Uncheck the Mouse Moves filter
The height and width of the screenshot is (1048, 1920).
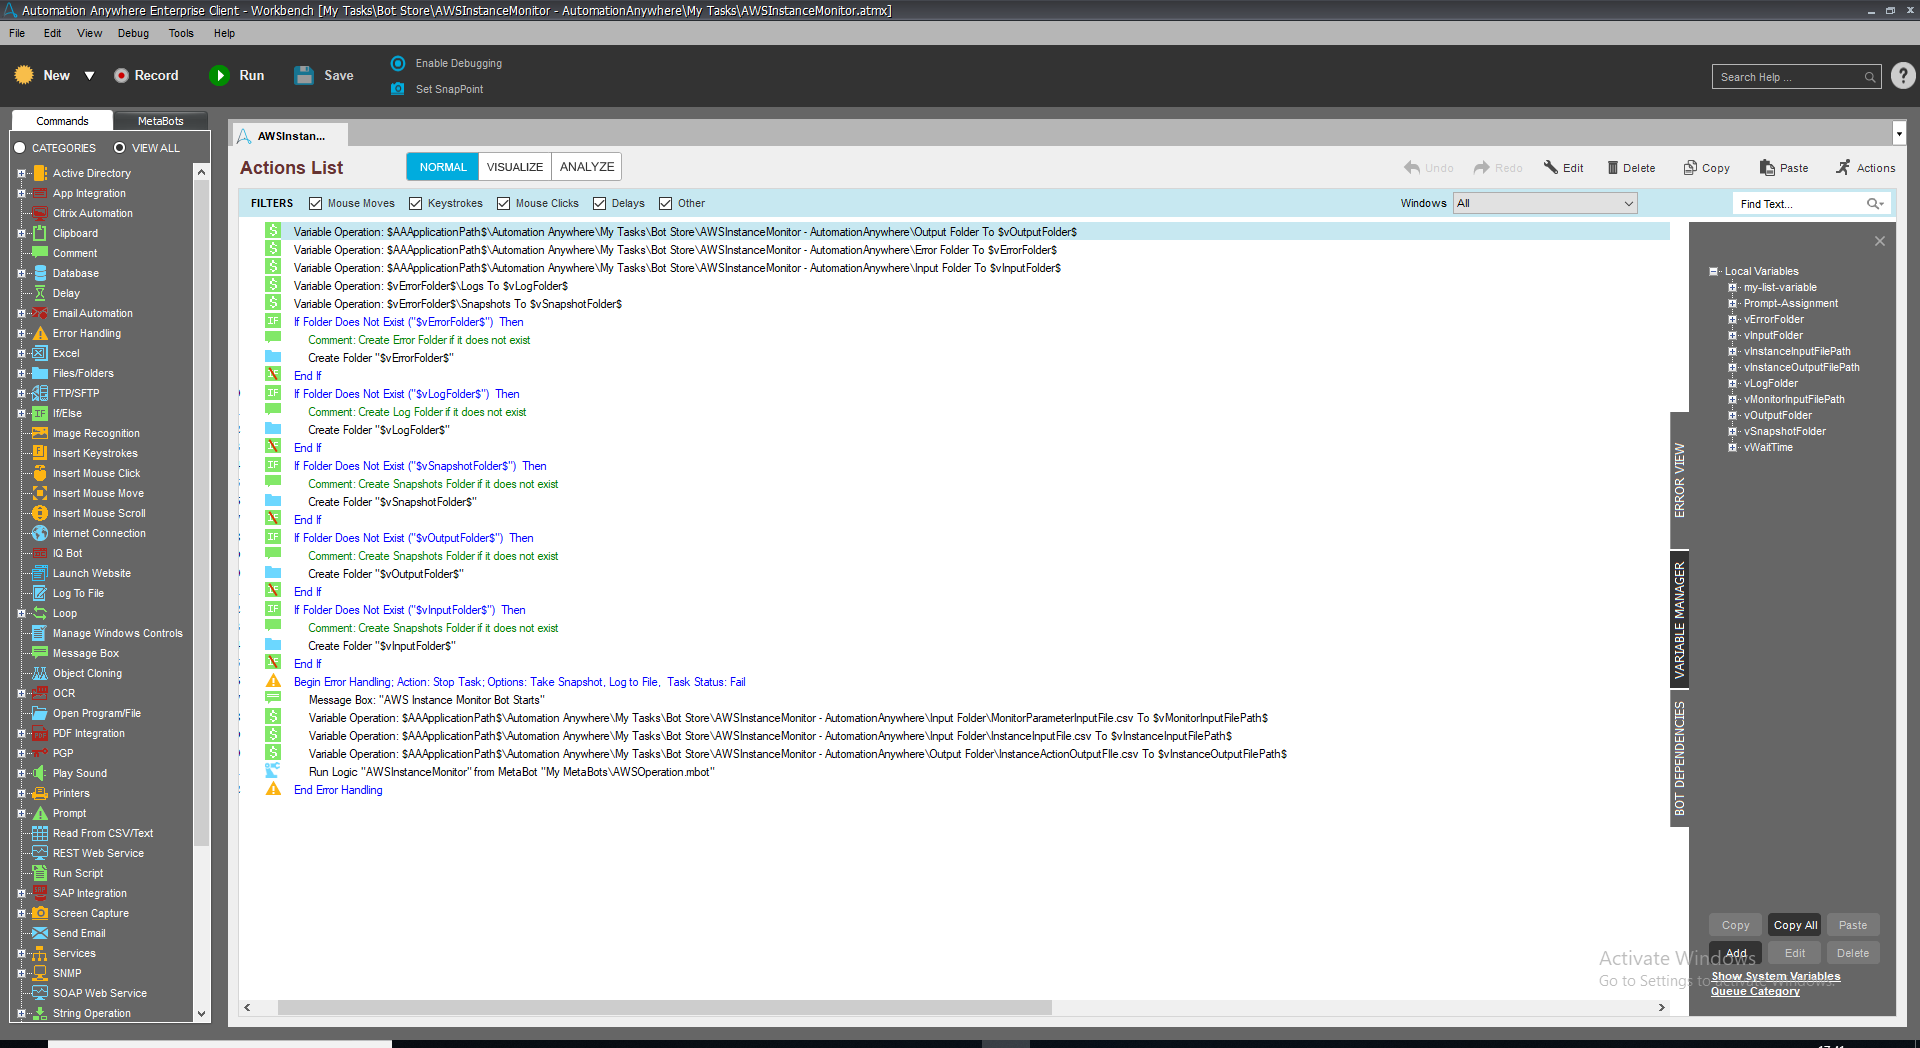pyautogui.click(x=316, y=204)
